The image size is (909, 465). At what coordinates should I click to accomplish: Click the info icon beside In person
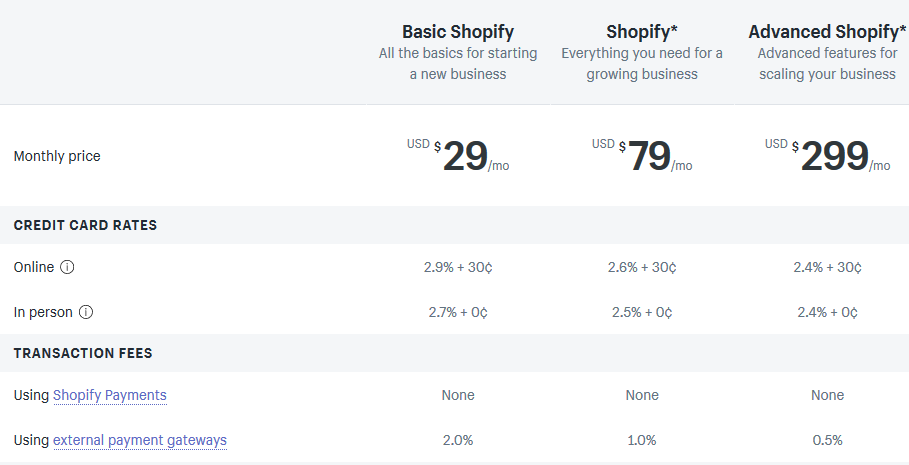click(x=86, y=312)
